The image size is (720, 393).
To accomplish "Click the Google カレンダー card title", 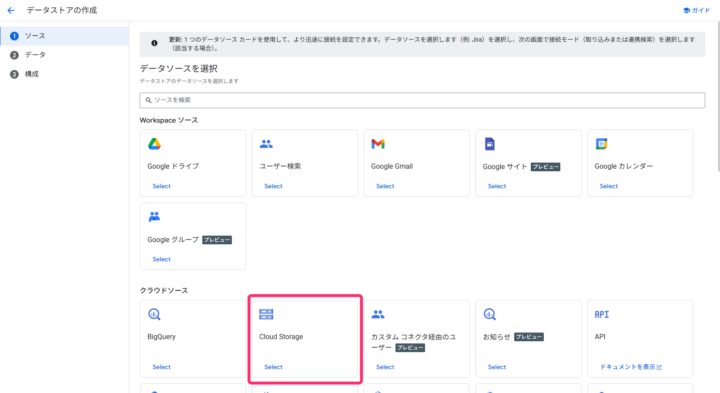I will pos(624,166).
